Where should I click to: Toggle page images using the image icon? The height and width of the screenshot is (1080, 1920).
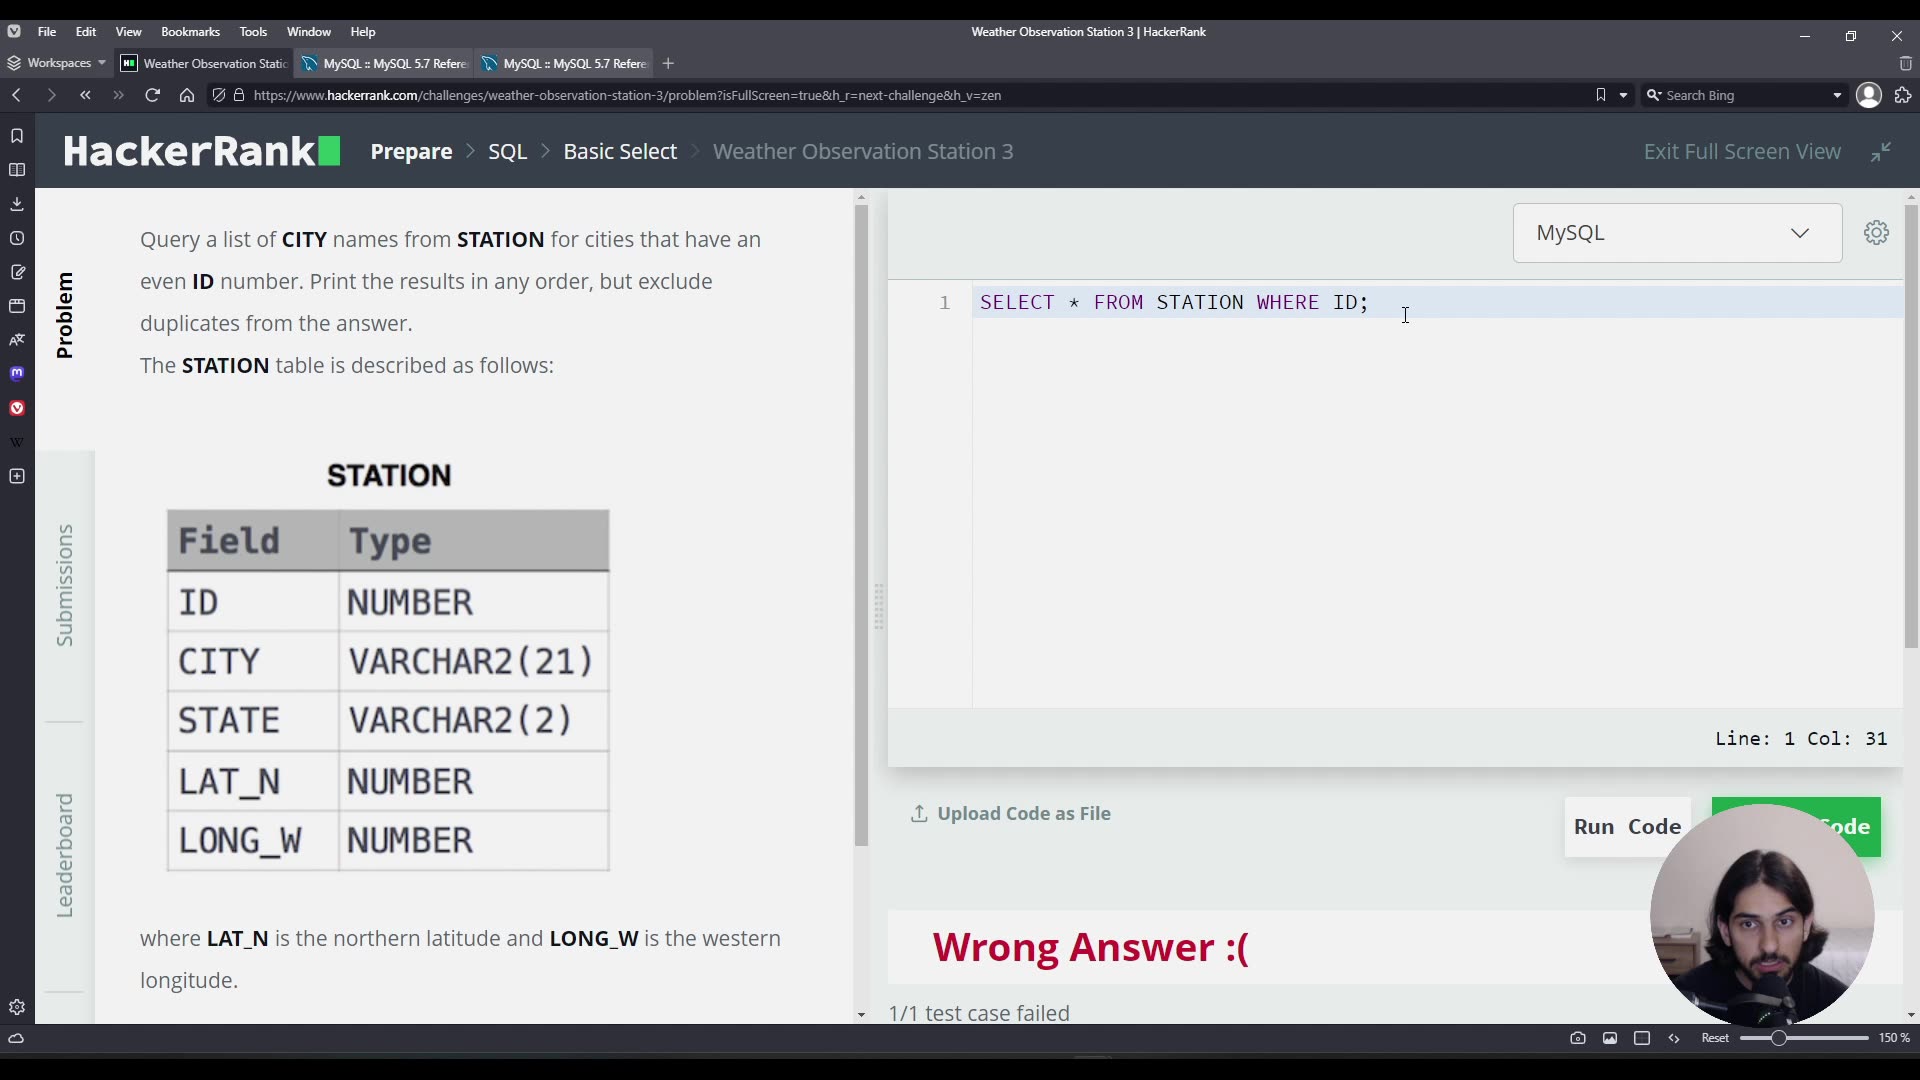[1610, 1039]
